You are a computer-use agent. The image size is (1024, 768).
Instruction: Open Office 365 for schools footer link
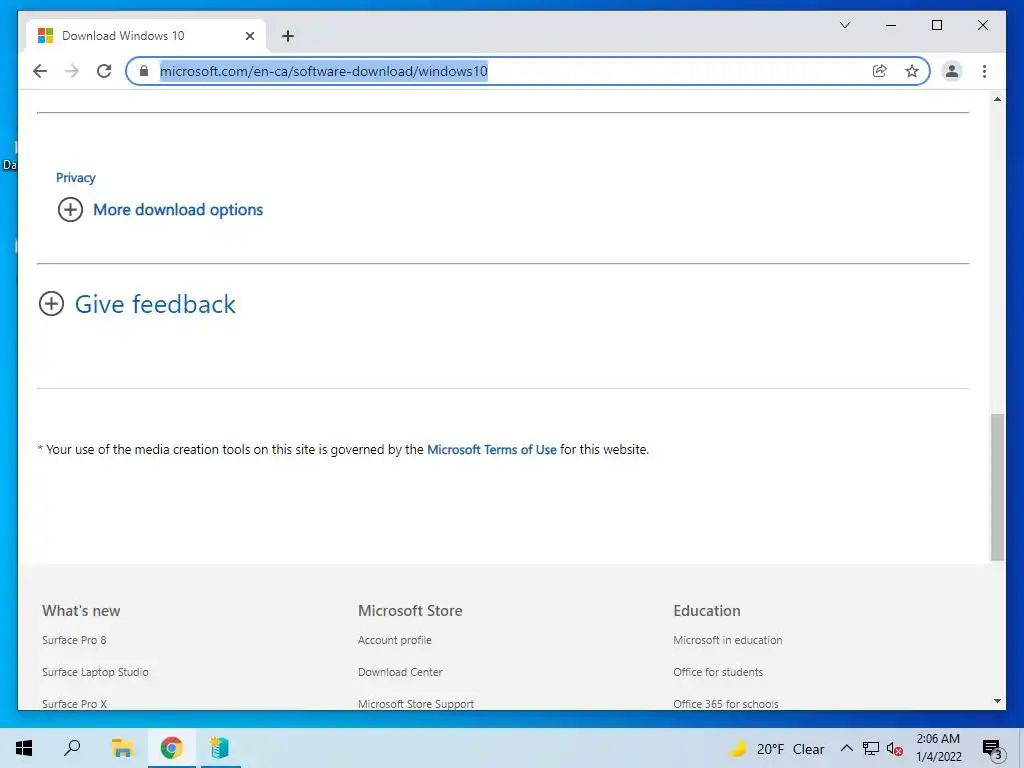[726, 704]
